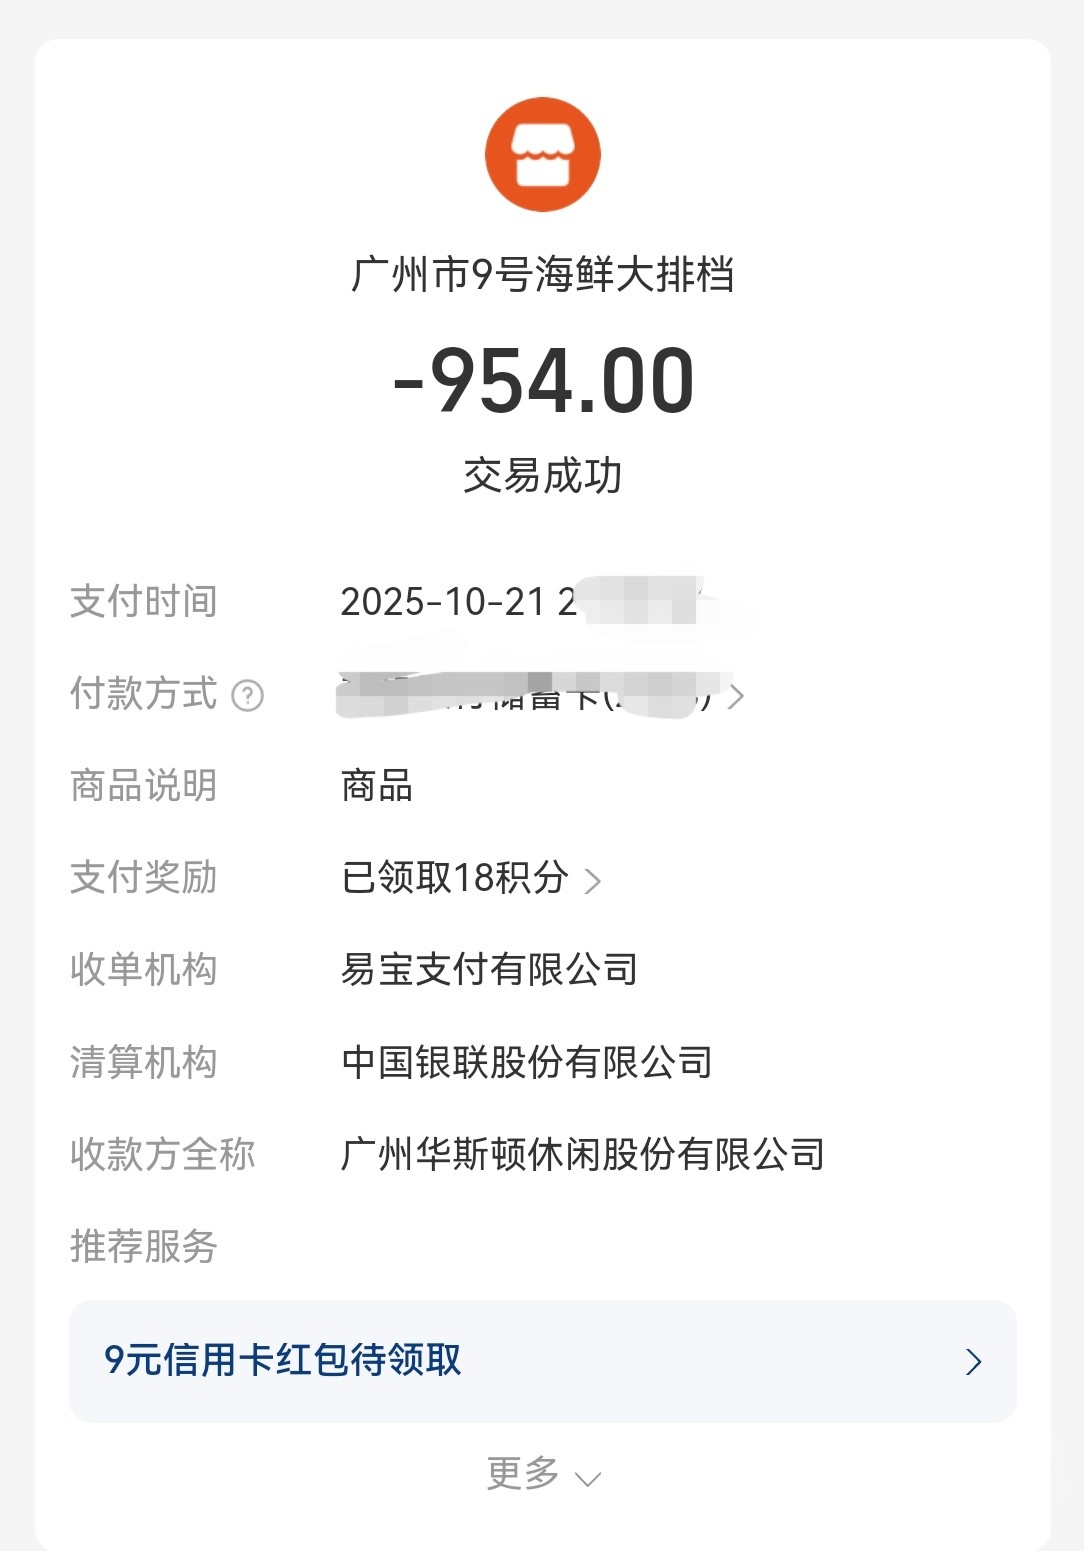Tap the blurred payment card entry
The height and width of the screenshot is (1551, 1084).
pyautogui.click(x=530, y=694)
